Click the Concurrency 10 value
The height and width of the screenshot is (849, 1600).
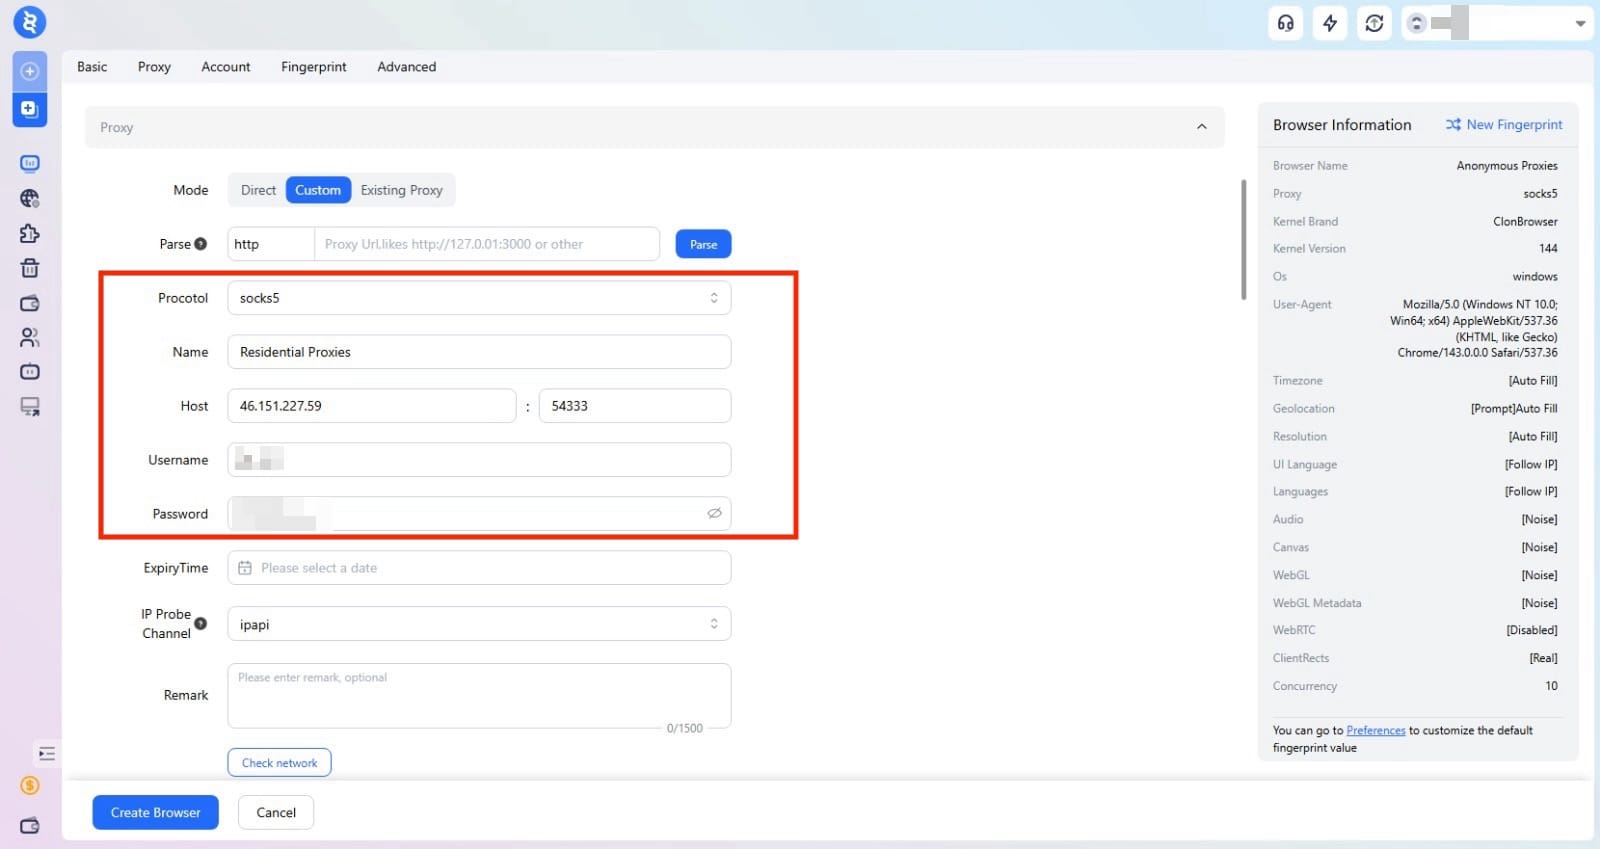tap(1551, 686)
